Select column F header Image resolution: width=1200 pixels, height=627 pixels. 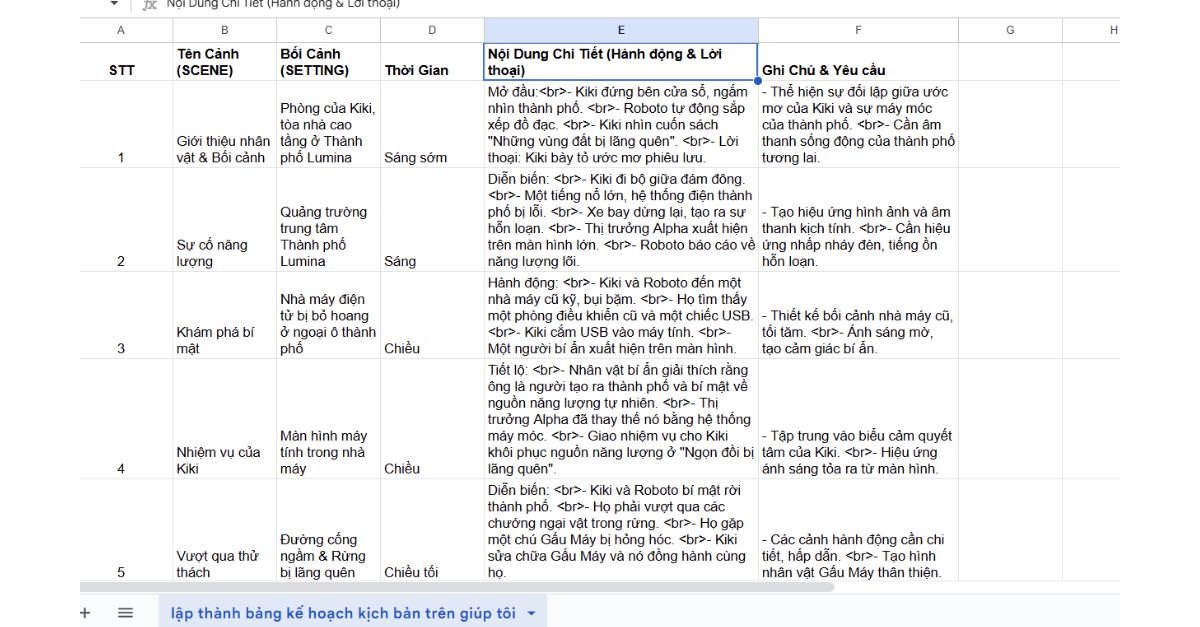[x=858, y=30]
